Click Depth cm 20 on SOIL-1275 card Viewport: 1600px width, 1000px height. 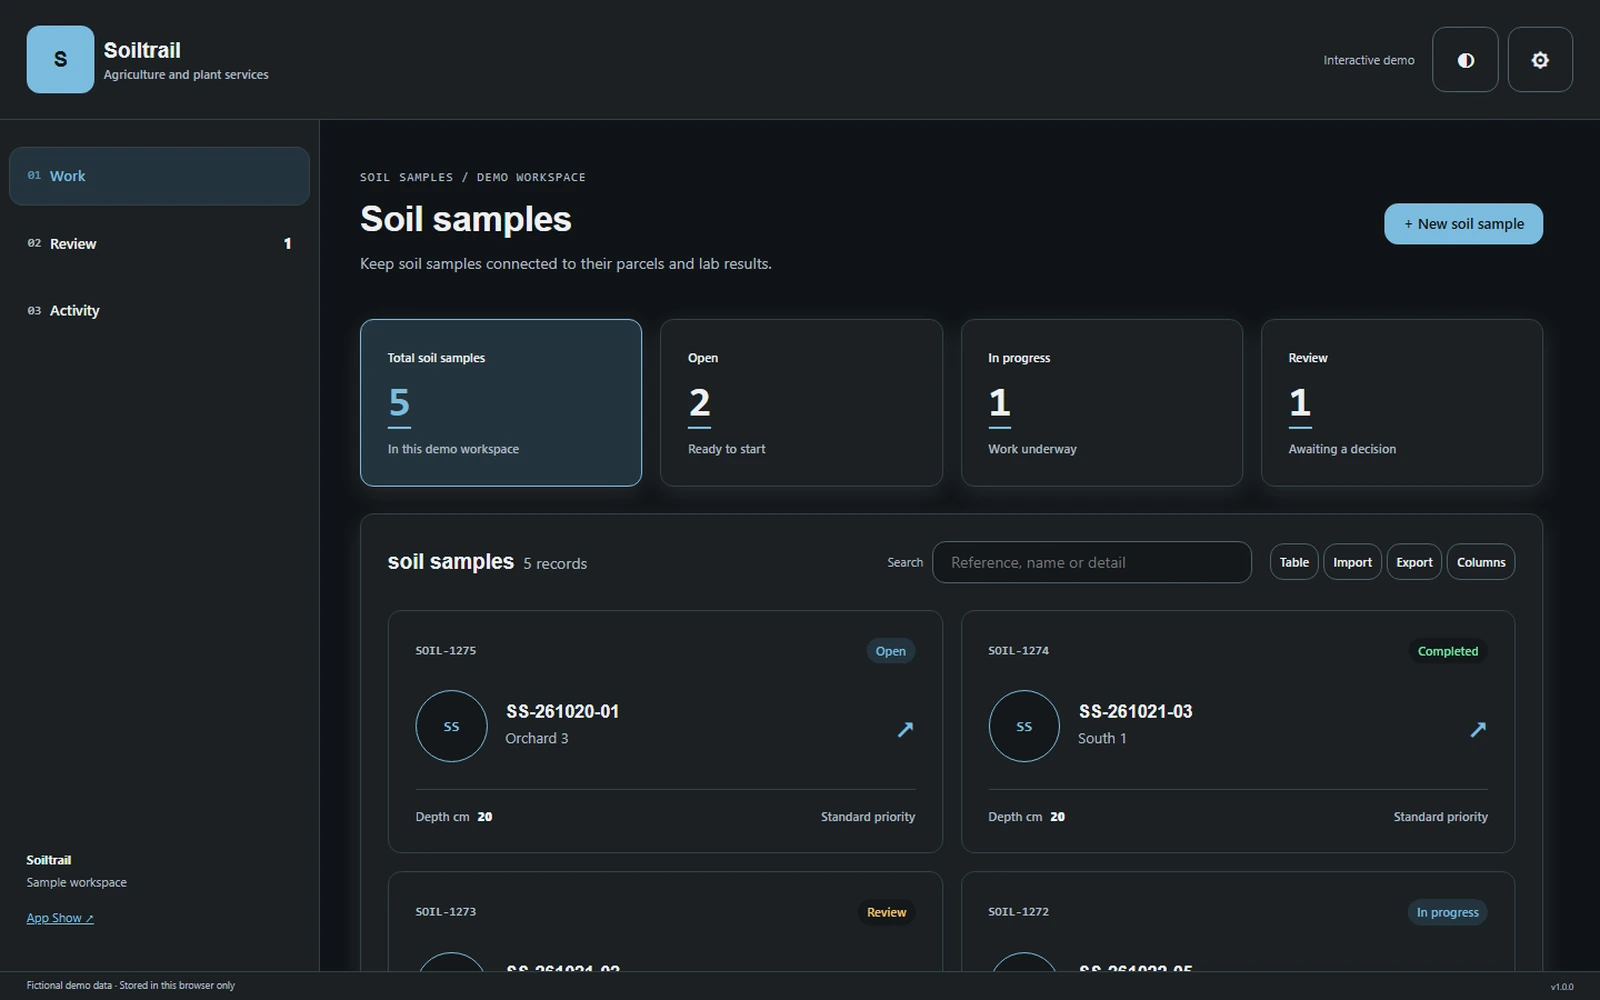[454, 817]
